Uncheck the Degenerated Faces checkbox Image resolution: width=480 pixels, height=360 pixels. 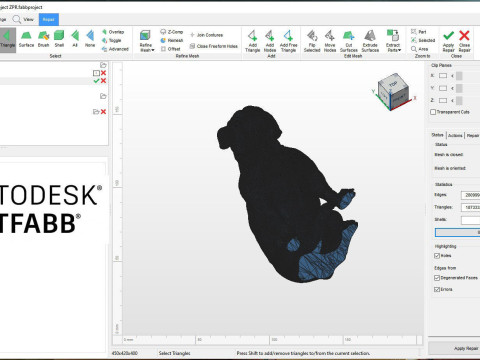437,278
